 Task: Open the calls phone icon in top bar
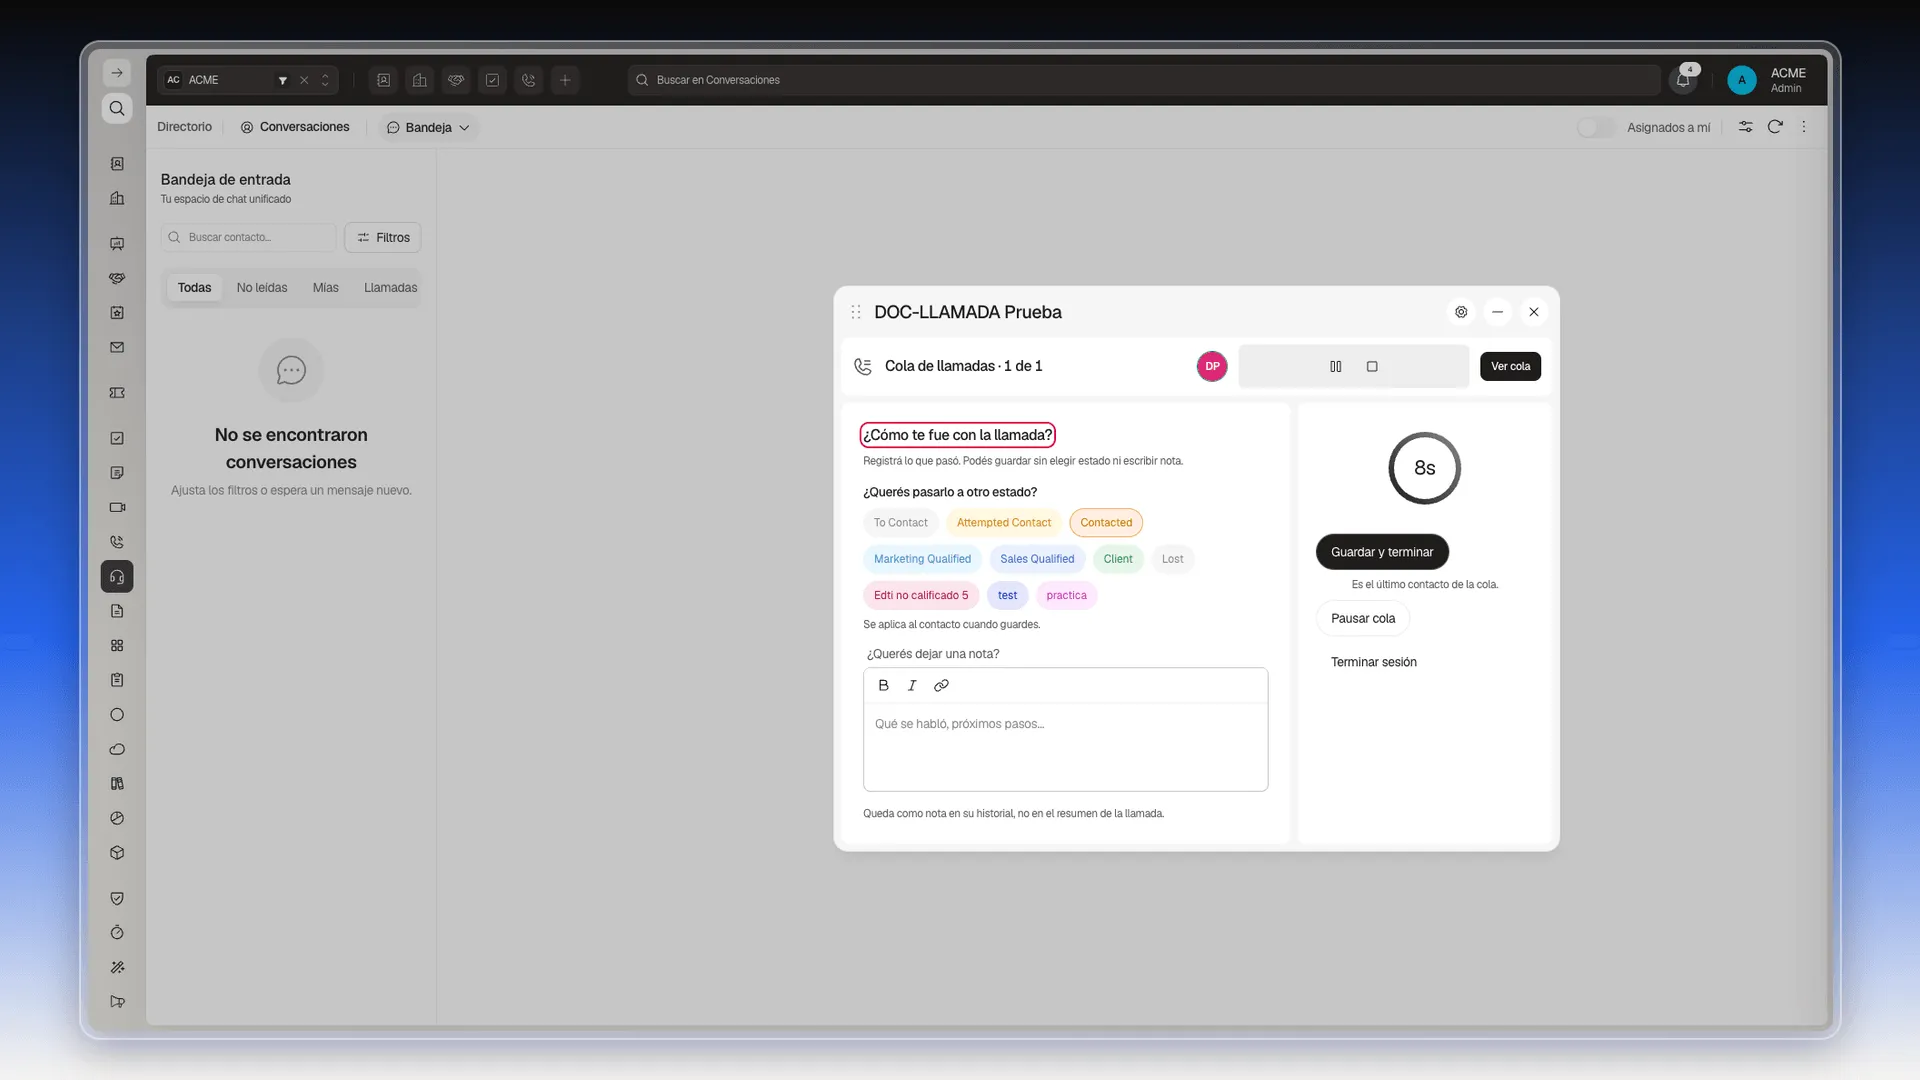pos(529,80)
